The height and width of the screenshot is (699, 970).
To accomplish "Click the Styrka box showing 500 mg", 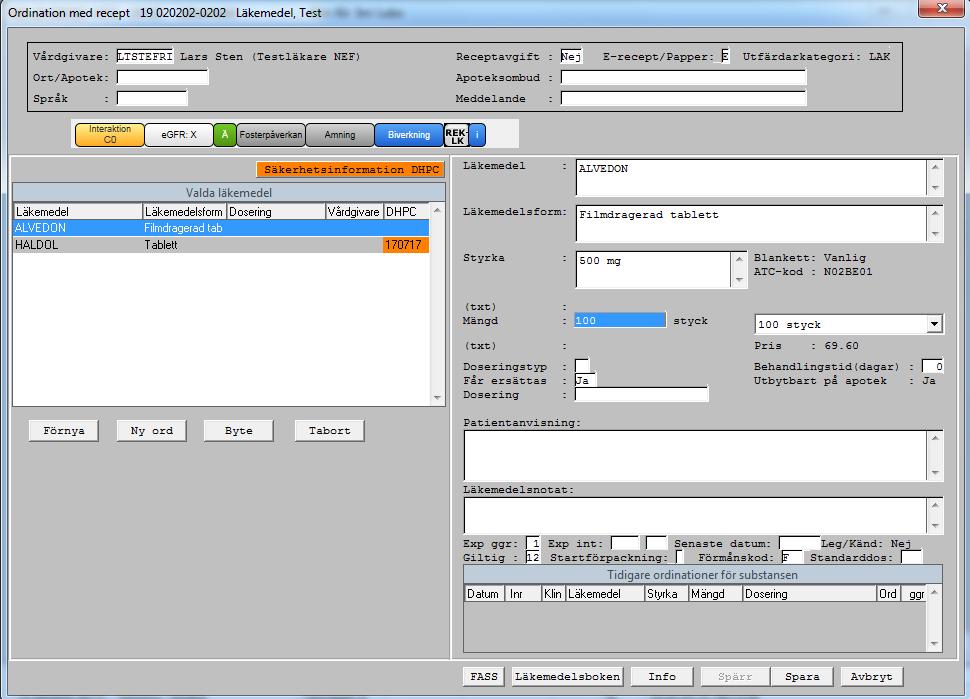I will (653, 270).
